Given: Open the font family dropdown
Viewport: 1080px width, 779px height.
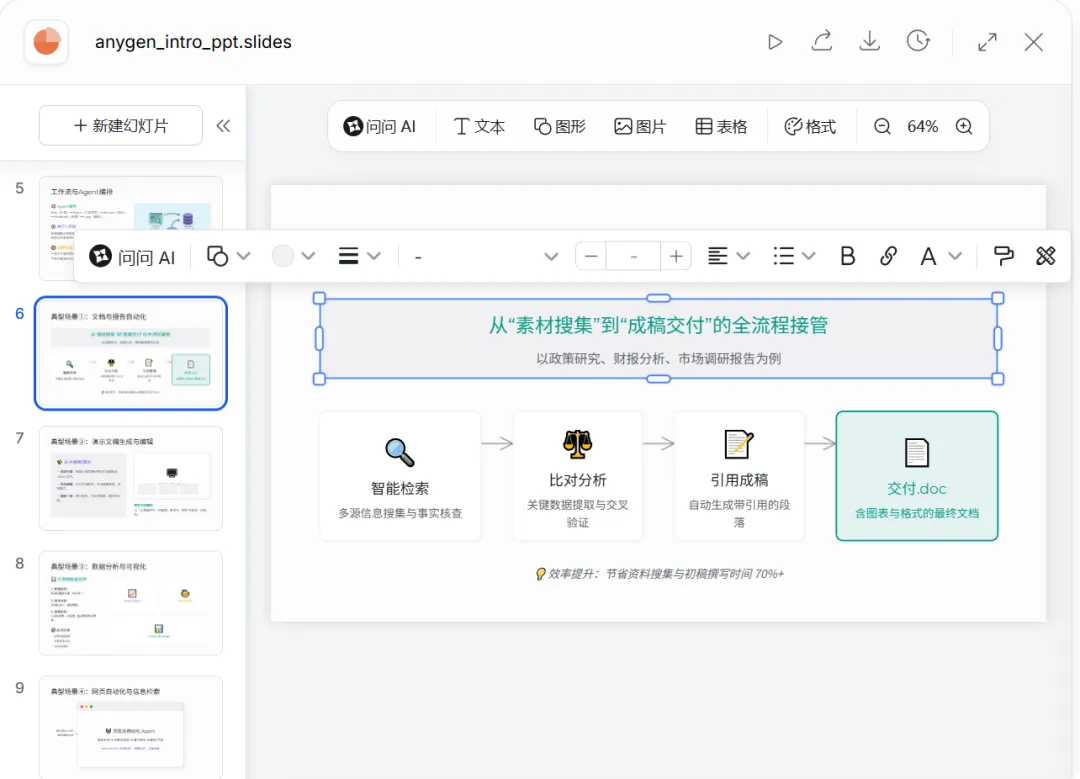Looking at the screenshot, I should point(486,256).
